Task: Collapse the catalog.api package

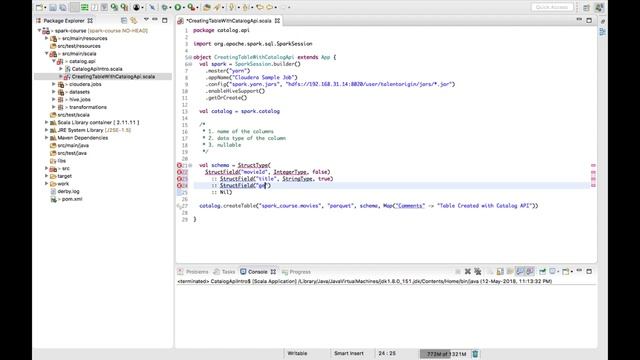Action: [x=53, y=61]
